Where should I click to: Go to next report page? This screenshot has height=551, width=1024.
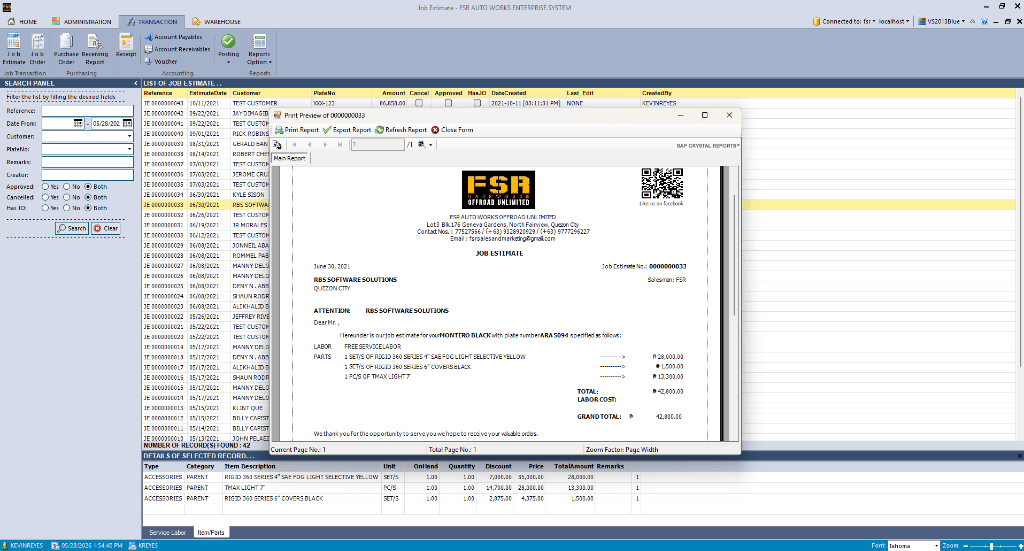tap(325, 145)
